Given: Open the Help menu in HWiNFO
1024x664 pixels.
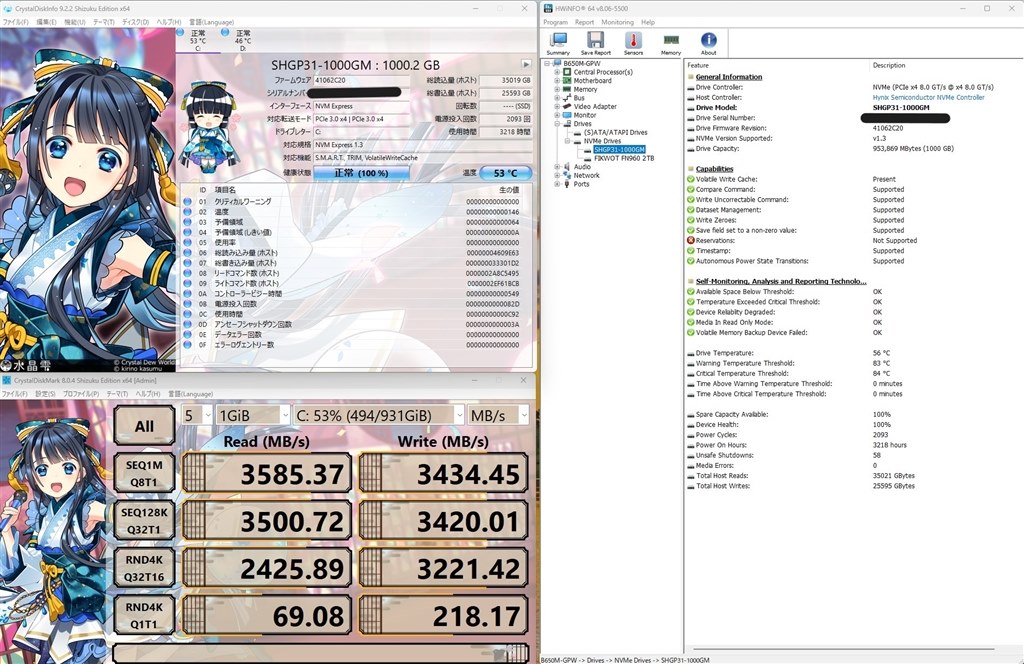Looking at the screenshot, I should pos(648,22).
